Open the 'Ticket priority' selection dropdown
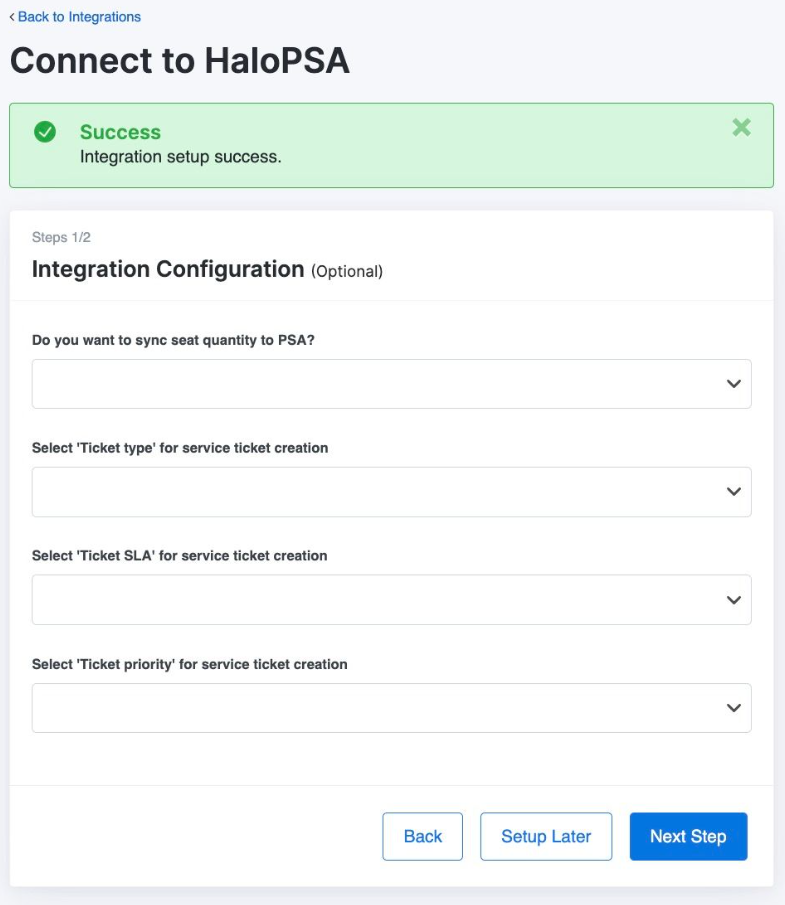Image resolution: width=785 pixels, height=905 pixels. (391, 708)
